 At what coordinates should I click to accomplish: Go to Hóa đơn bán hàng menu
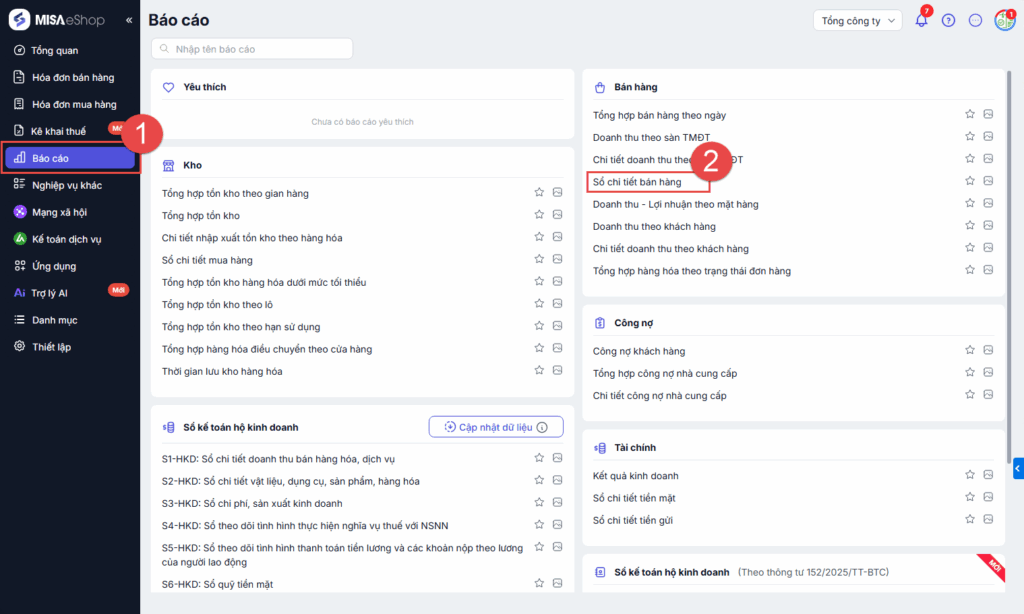pyautogui.click(x=72, y=77)
